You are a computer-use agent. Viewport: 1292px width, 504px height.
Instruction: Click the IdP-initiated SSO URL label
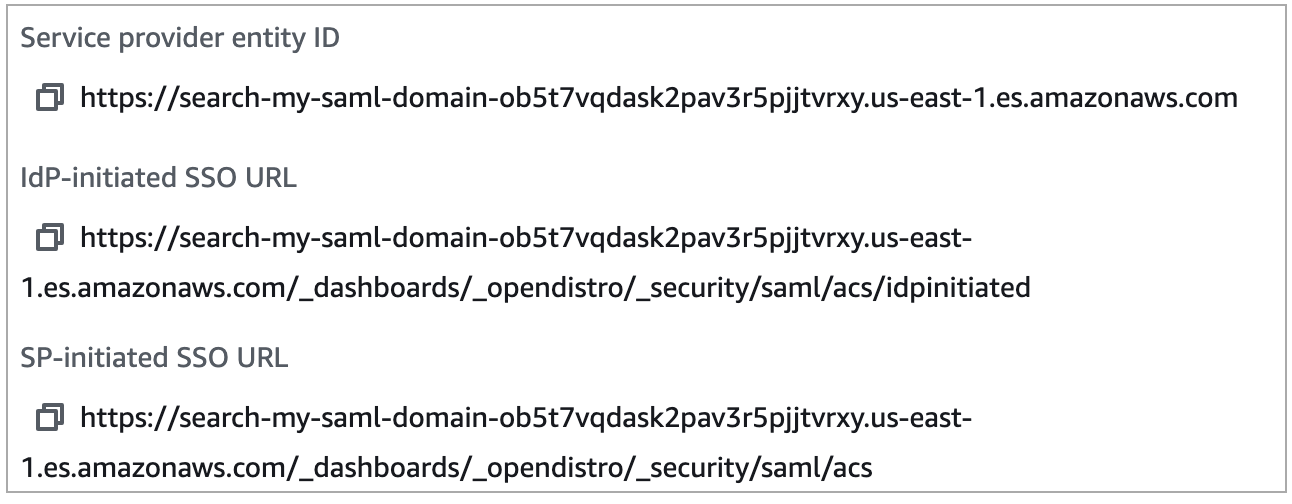[158, 180]
